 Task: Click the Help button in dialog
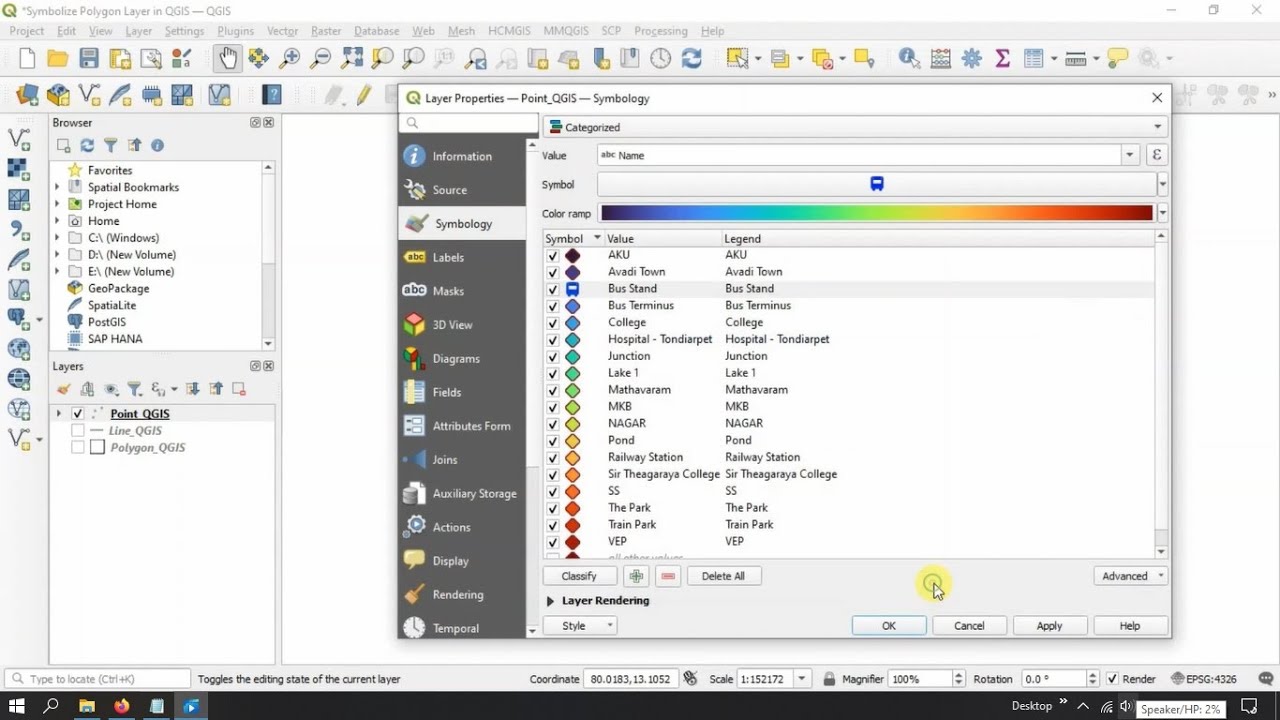pyautogui.click(x=1129, y=626)
